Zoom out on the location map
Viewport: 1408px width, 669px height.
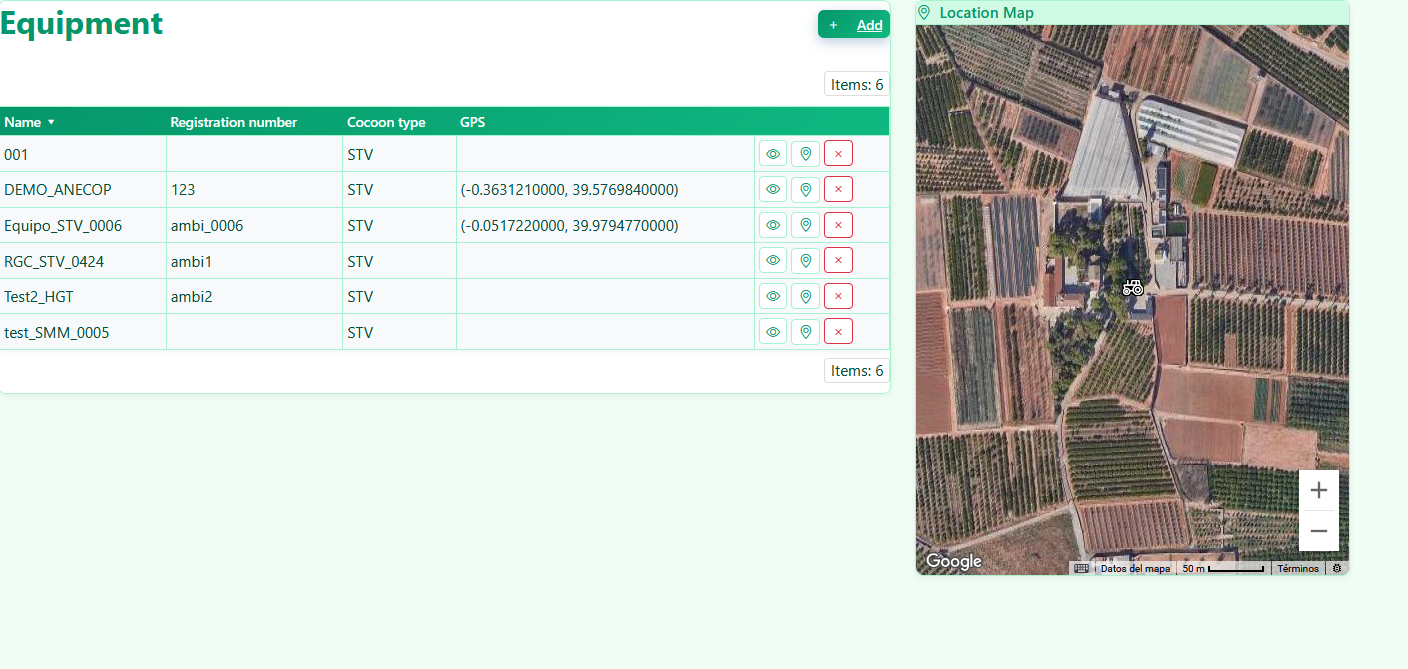coord(1318,531)
